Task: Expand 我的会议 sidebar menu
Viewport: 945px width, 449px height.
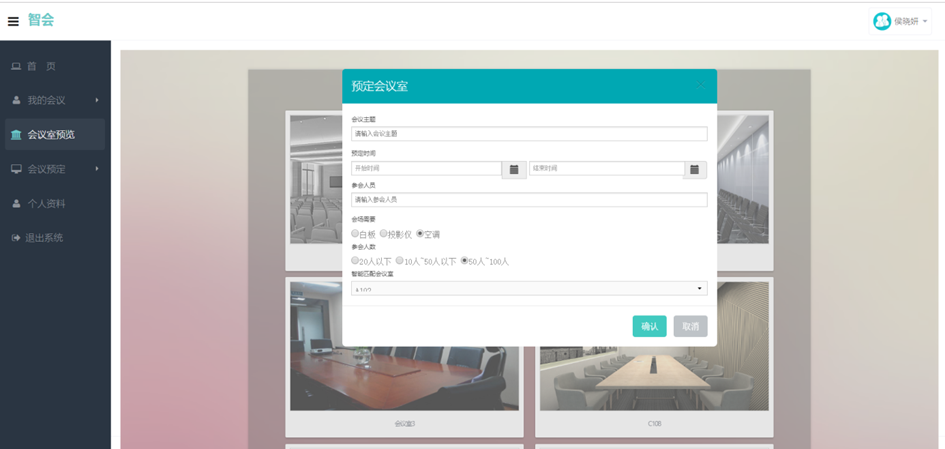Action: [x=55, y=100]
